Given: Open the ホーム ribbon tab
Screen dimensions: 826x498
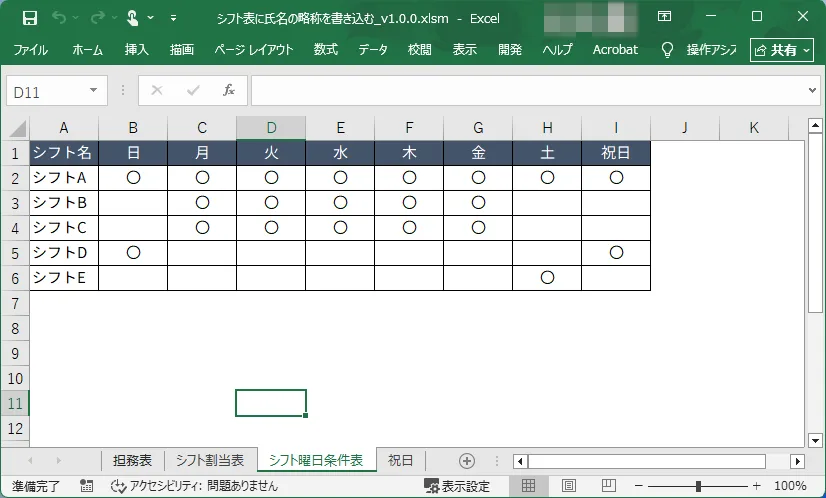Looking at the screenshot, I should click(87, 50).
